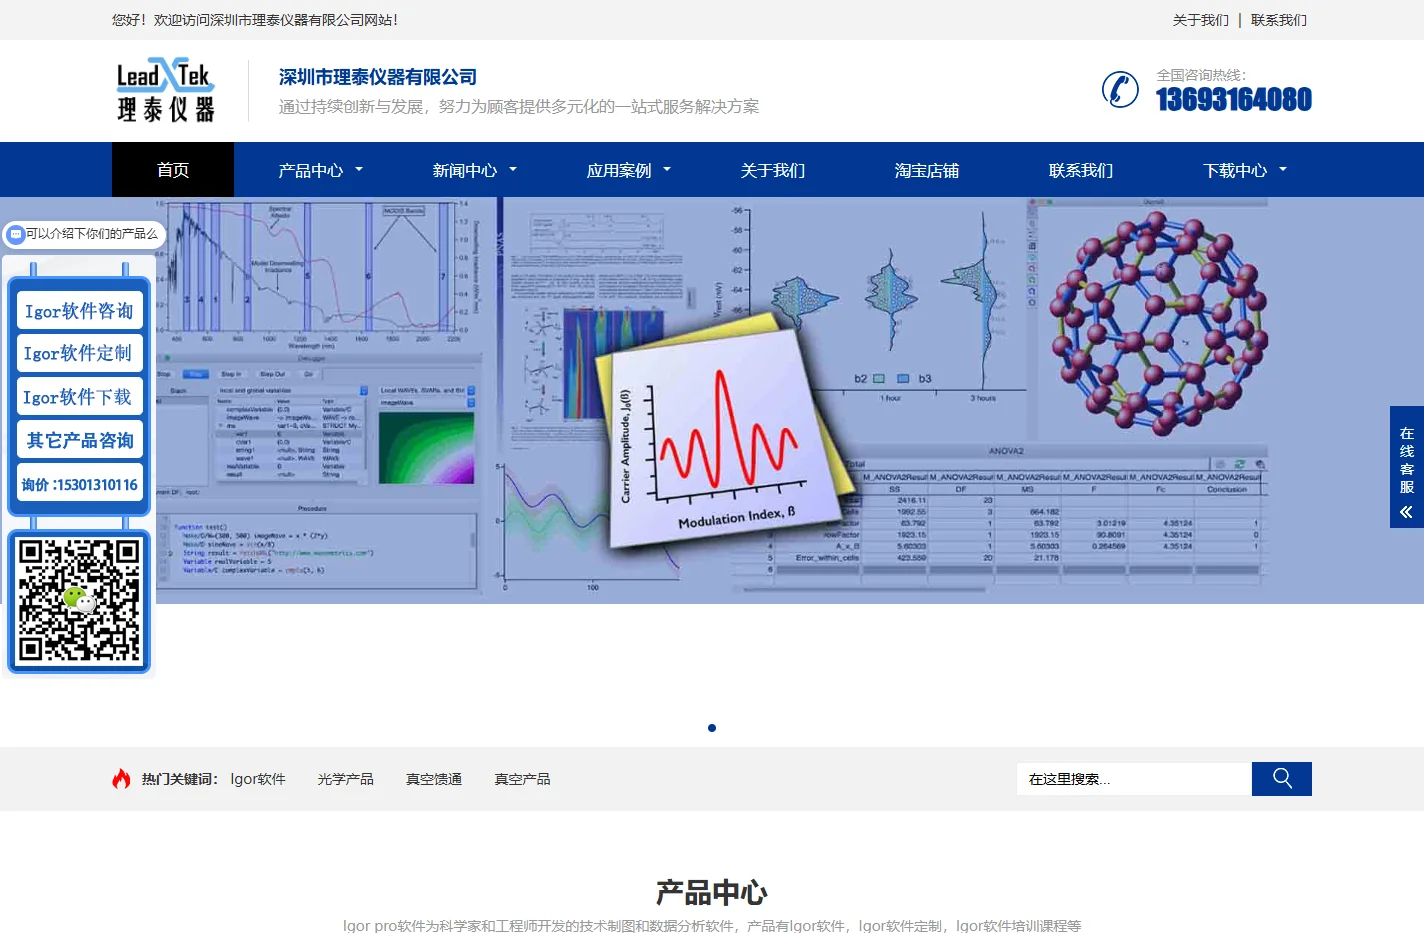Click the 询价:15301310116 sidebar button

pos(79,484)
